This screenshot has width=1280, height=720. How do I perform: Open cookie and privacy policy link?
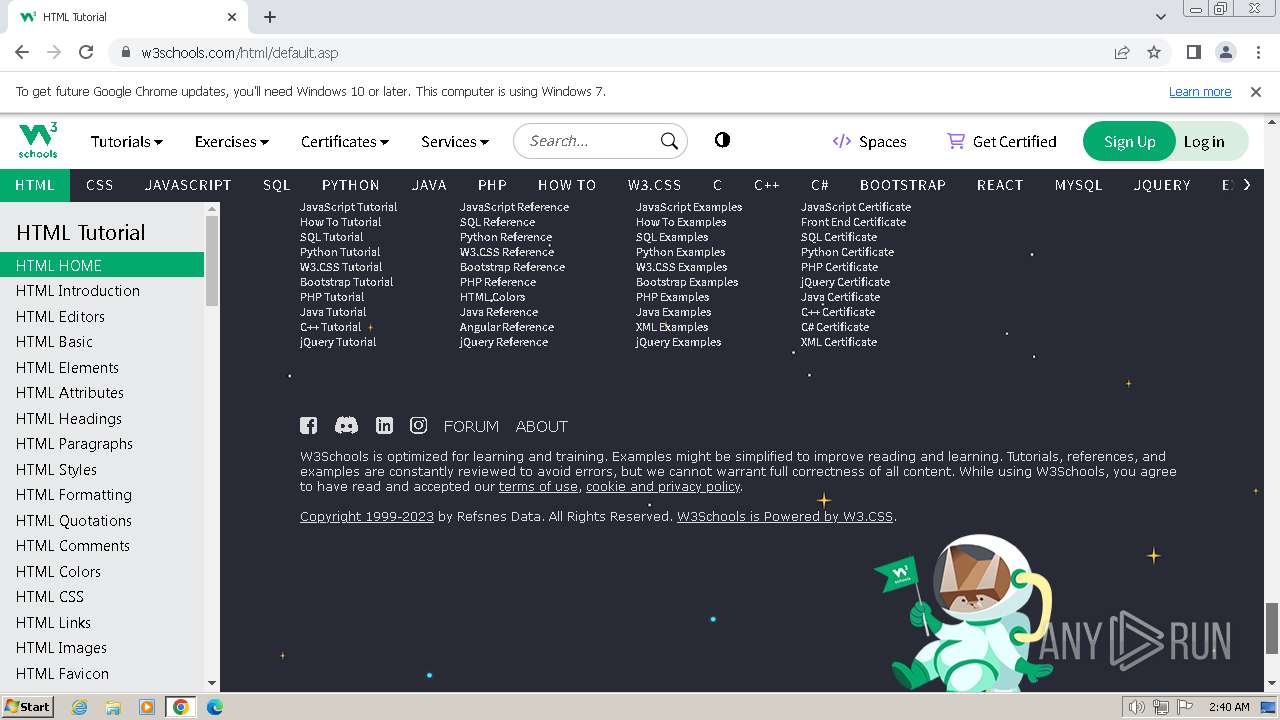click(x=663, y=486)
